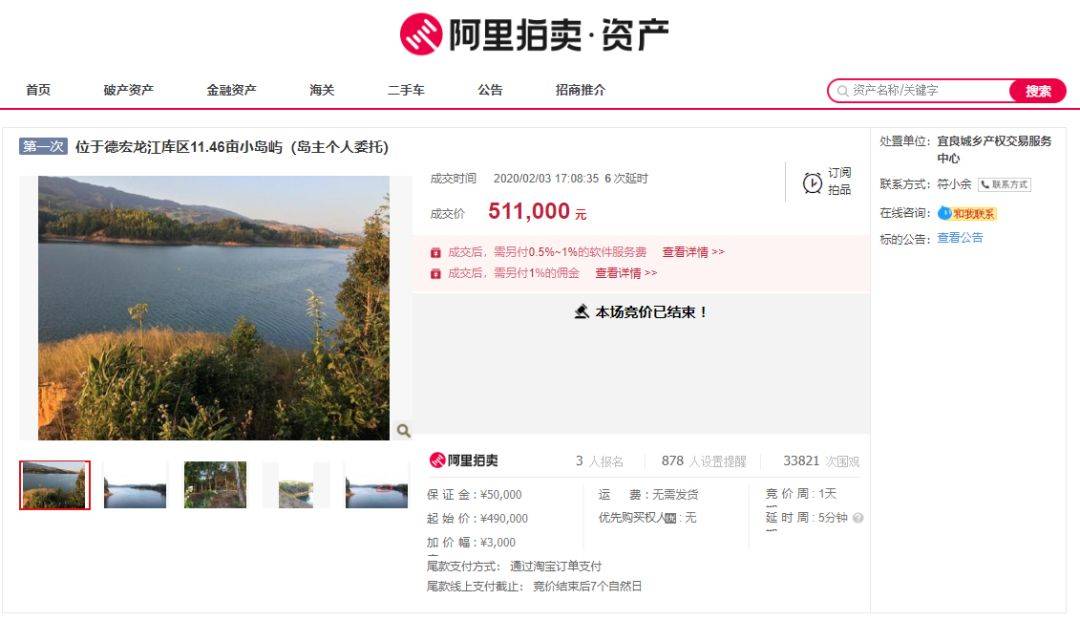Open the 破产资产 menu item

pyautogui.click(x=129, y=90)
